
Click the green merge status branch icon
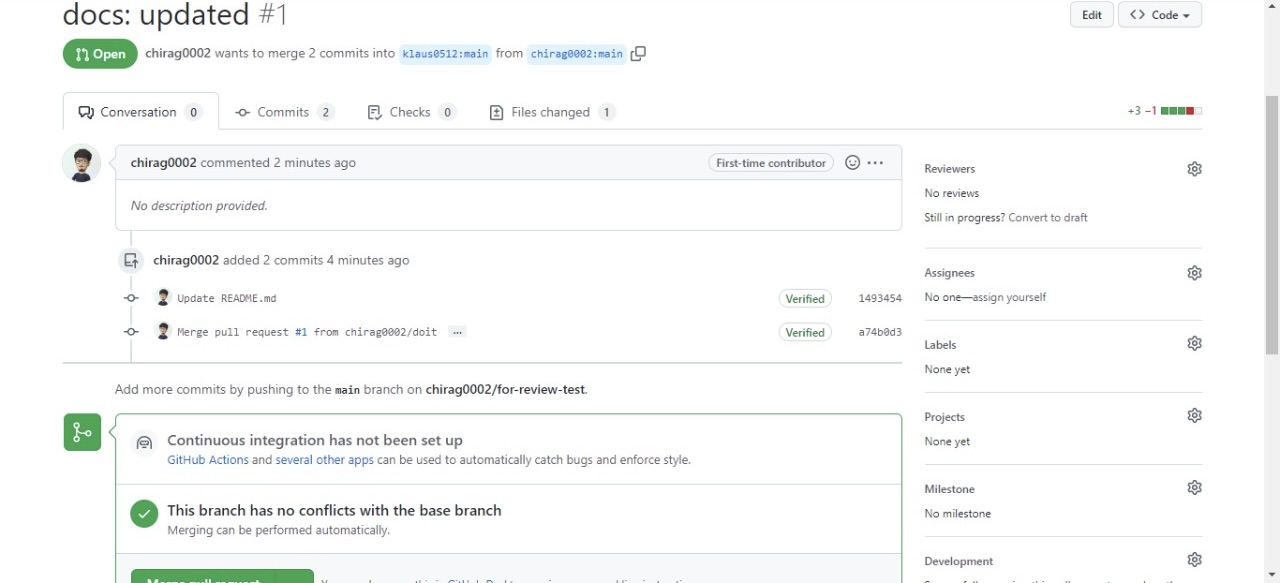click(x=82, y=432)
